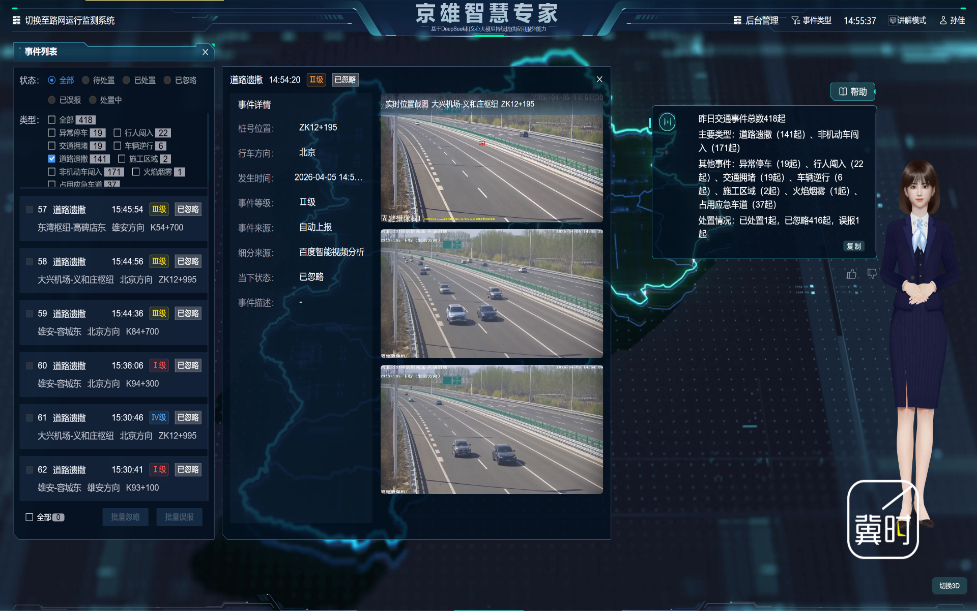Click the thumbs-up icon under the summary
Image resolution: width=977 pixels, height=611 pixels.
coord(852,273)
